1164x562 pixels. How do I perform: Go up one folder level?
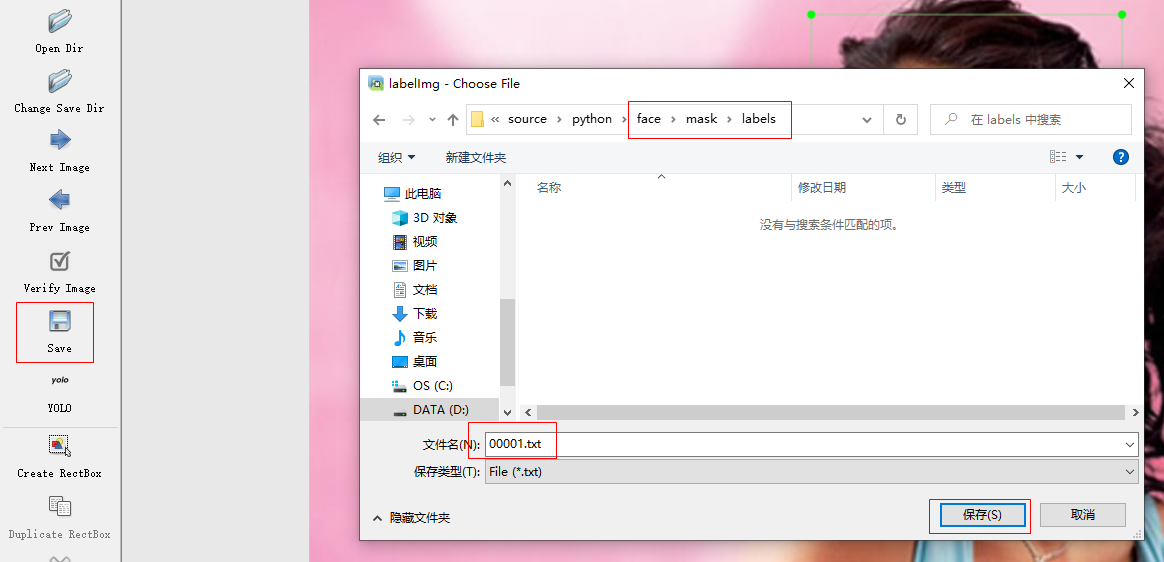(x=453, y=120)
